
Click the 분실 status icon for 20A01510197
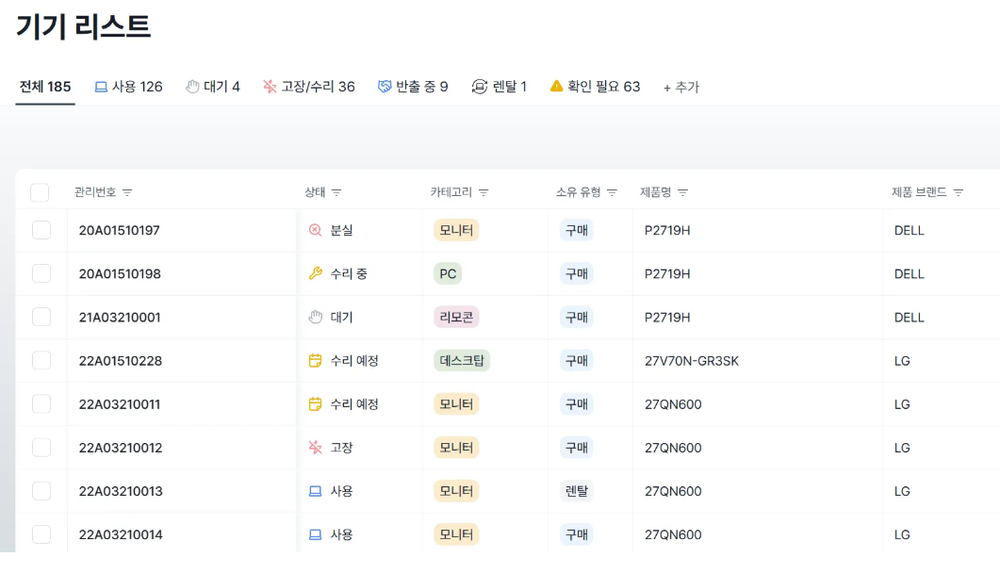pos(315,230)
